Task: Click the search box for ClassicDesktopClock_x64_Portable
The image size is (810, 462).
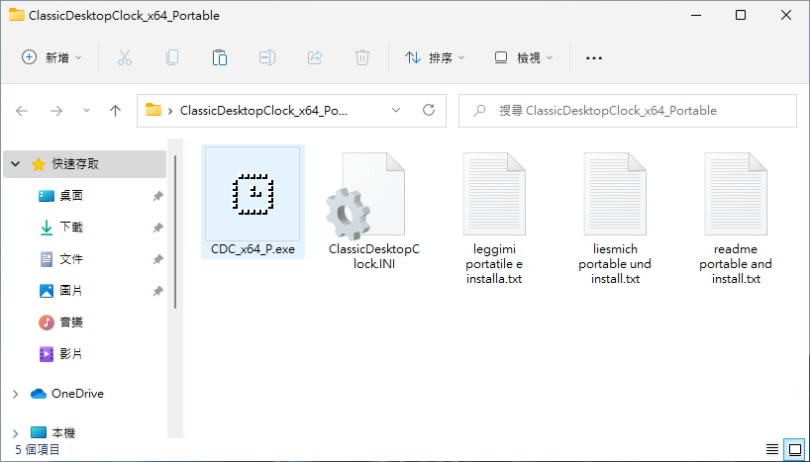Action: pos(628,111)
